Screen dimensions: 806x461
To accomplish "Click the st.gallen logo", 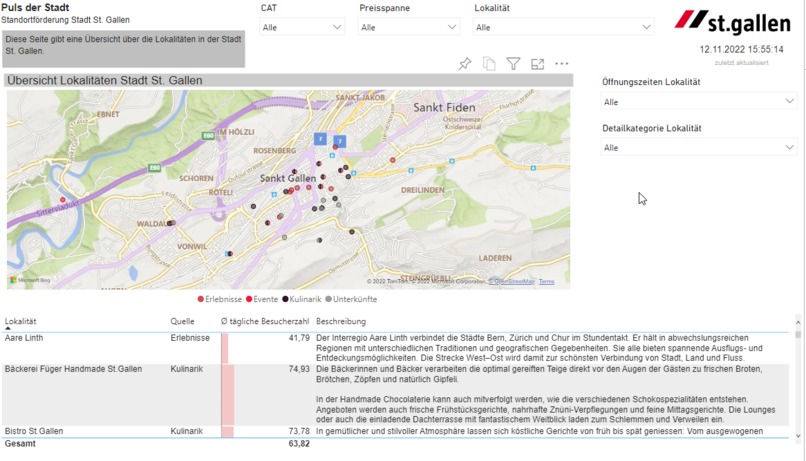I will (x=732, y=22).
